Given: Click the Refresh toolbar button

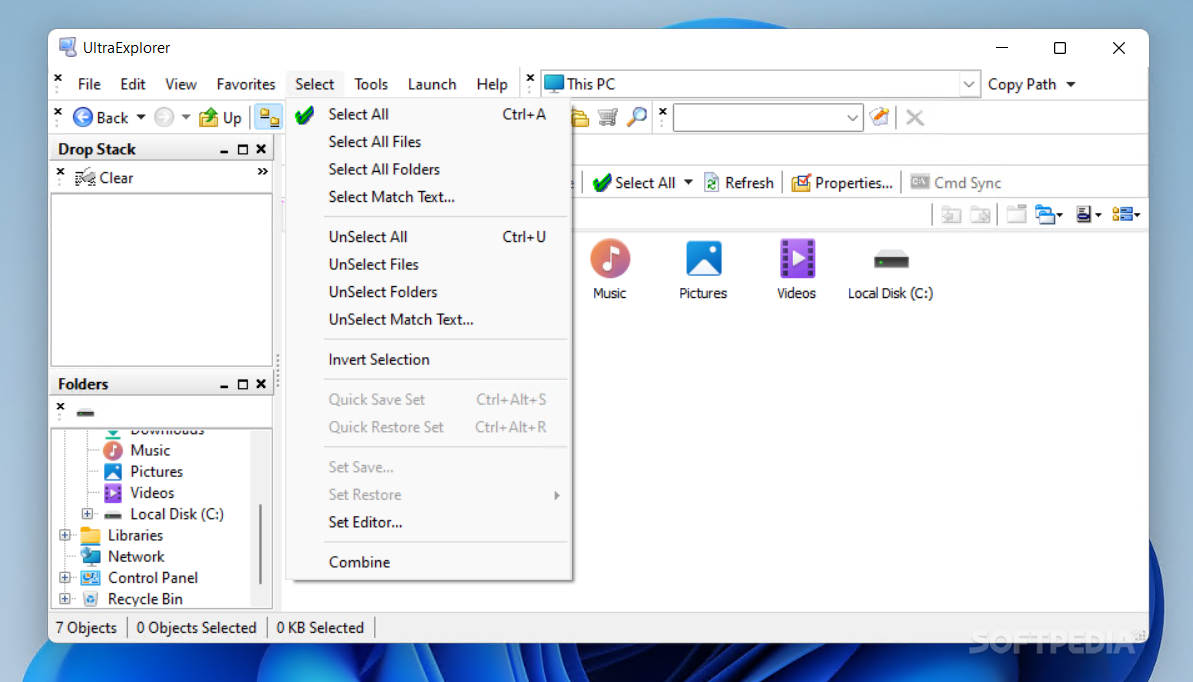Looking at the screenshot, I should pyautogui.click(x=739, y=183).
